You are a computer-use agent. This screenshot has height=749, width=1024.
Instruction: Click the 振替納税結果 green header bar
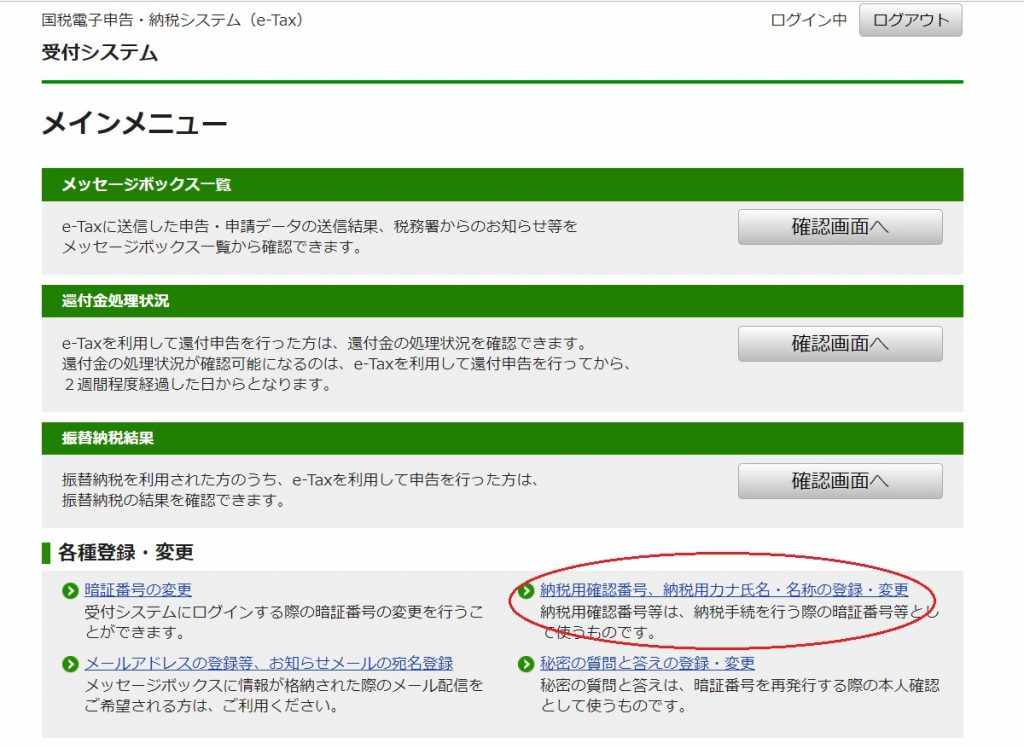[502, 438]
